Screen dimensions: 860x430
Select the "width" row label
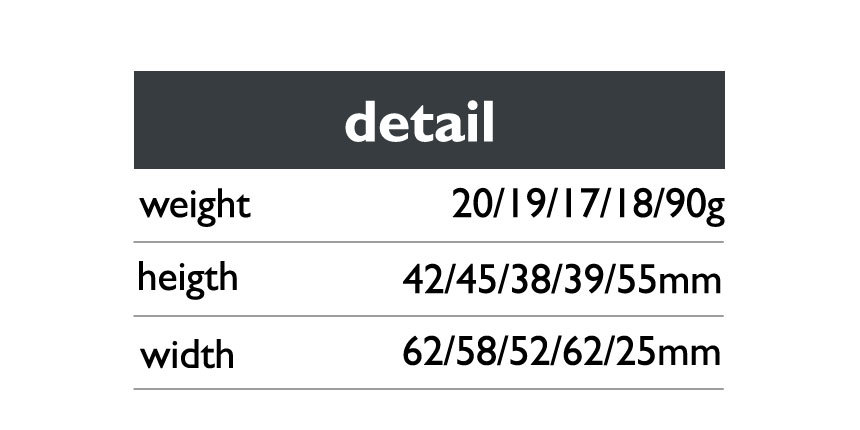click(187, 353)
